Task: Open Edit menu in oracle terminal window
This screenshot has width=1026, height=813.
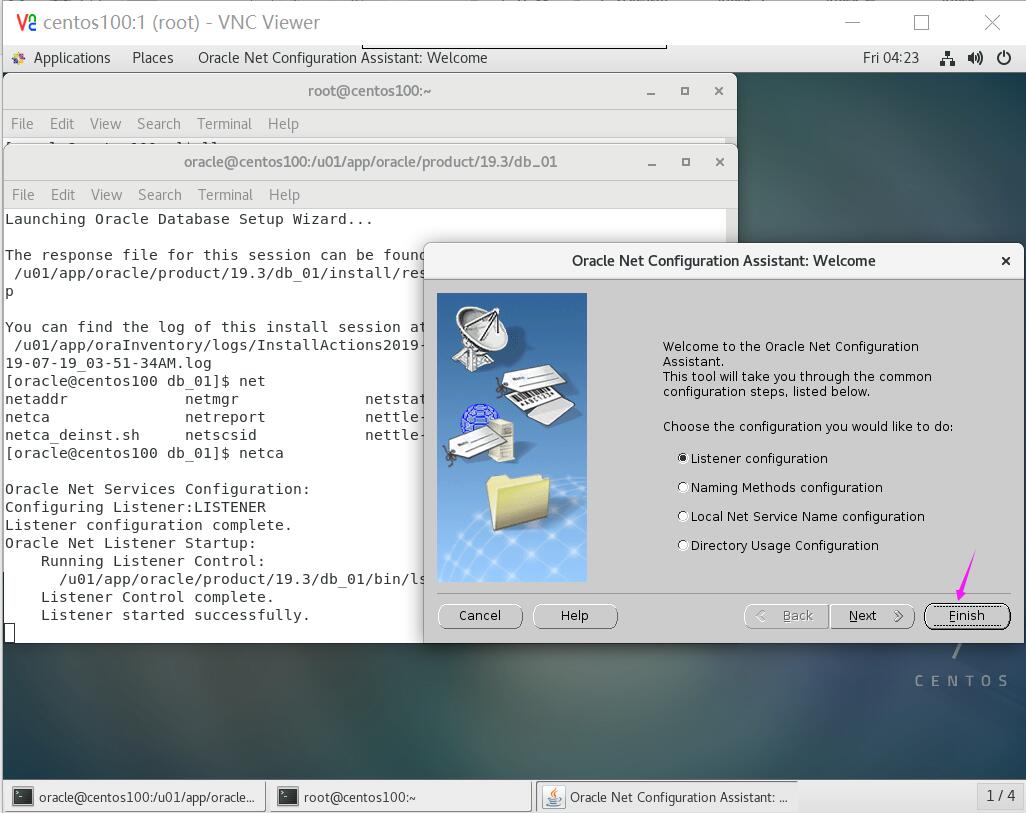Action: [63, 194]
